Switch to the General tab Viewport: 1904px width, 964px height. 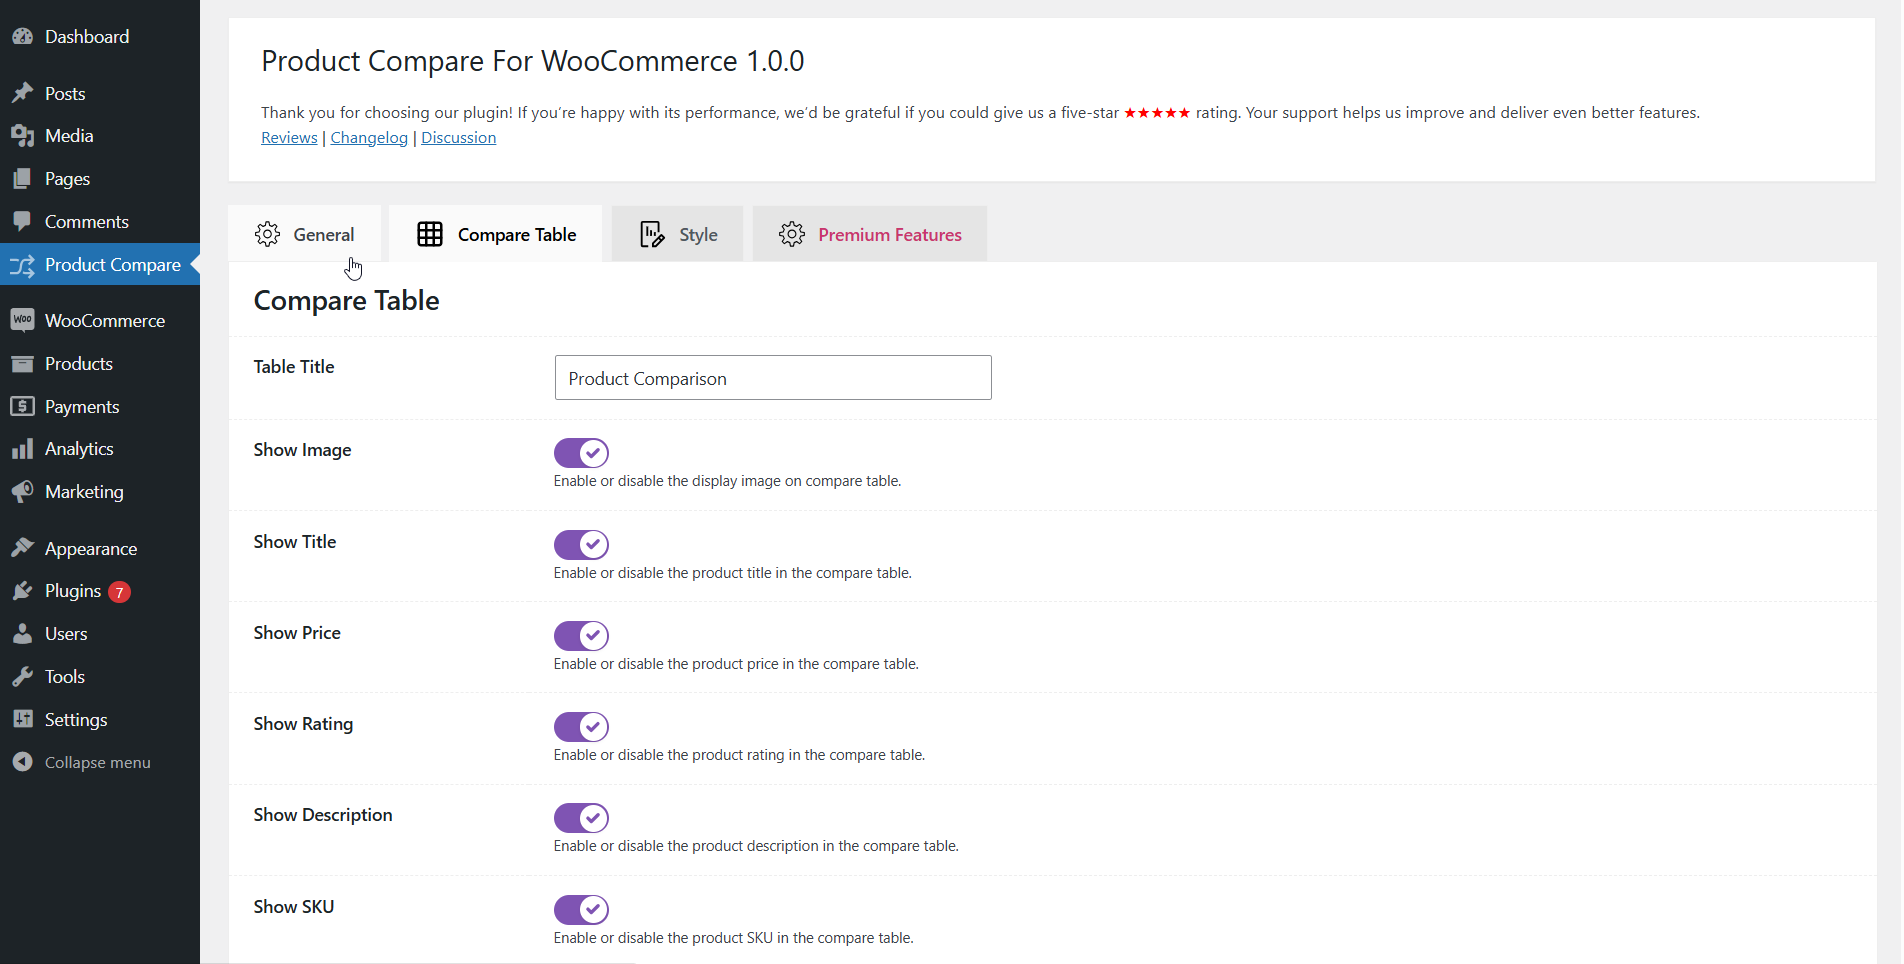[305, 234]
